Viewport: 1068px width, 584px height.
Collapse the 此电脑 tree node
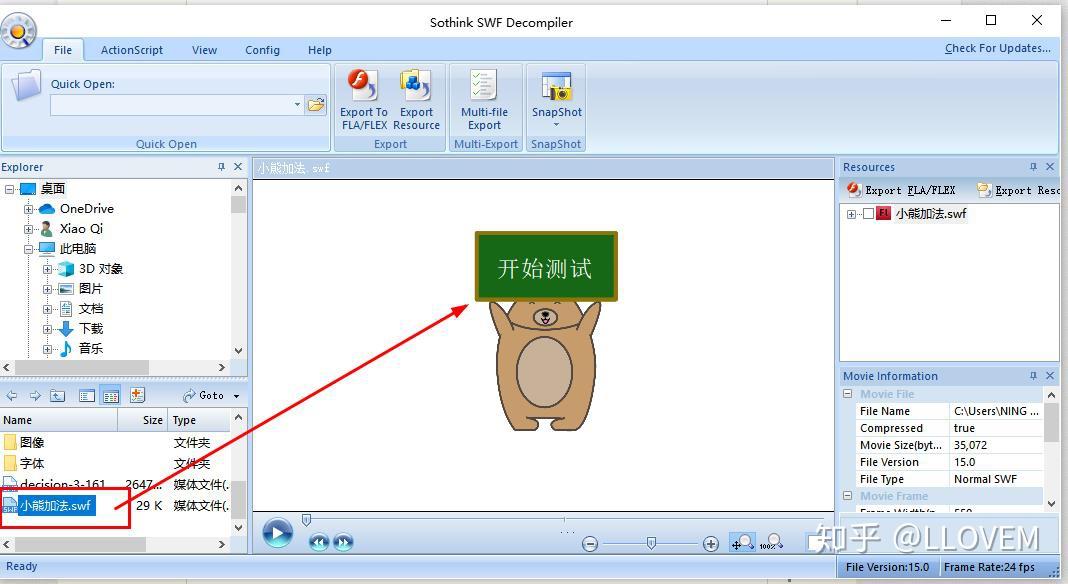coord(29,249)
